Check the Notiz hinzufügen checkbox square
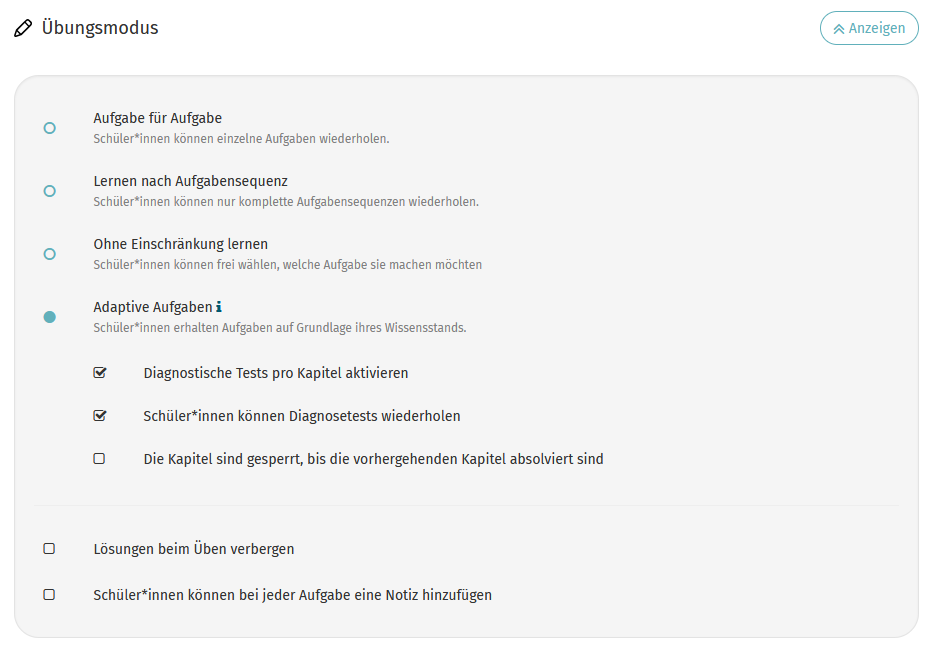 pyautogui.click(x=49, y=595)
